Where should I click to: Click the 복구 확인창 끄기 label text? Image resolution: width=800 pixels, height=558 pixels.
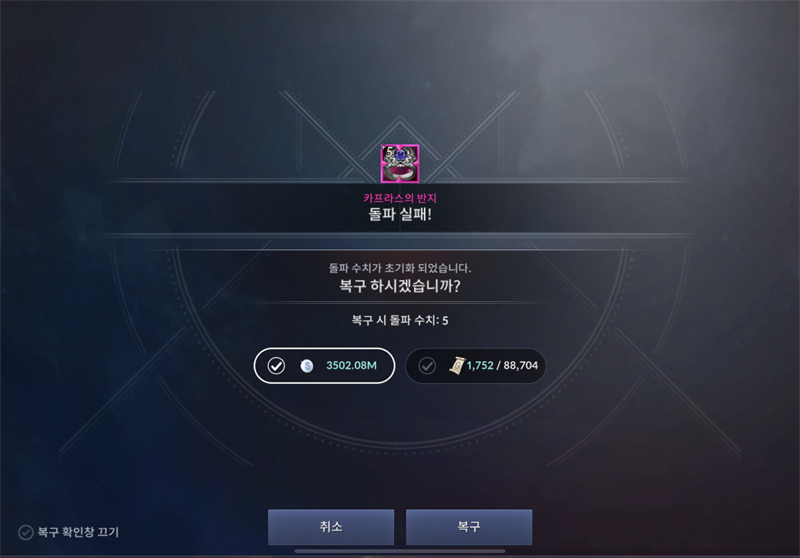78,532
